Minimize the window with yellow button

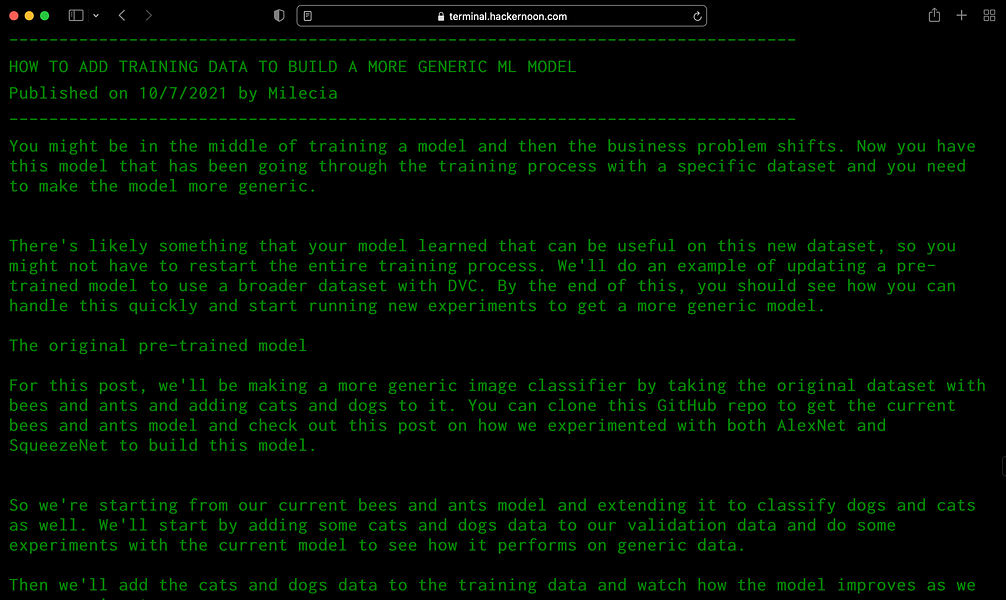29,15
